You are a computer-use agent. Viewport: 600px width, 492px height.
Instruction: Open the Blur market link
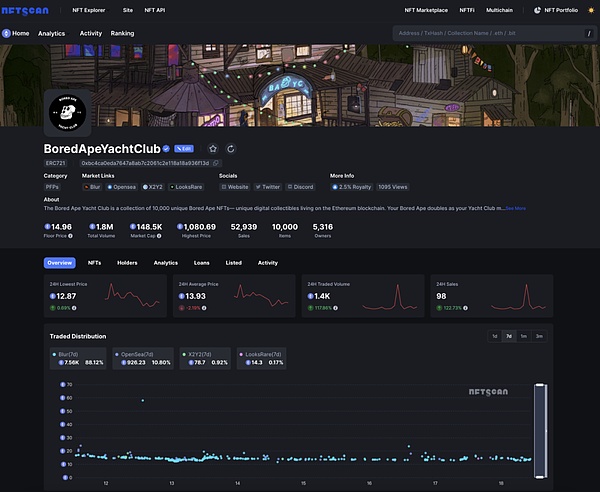pos(91,186)
